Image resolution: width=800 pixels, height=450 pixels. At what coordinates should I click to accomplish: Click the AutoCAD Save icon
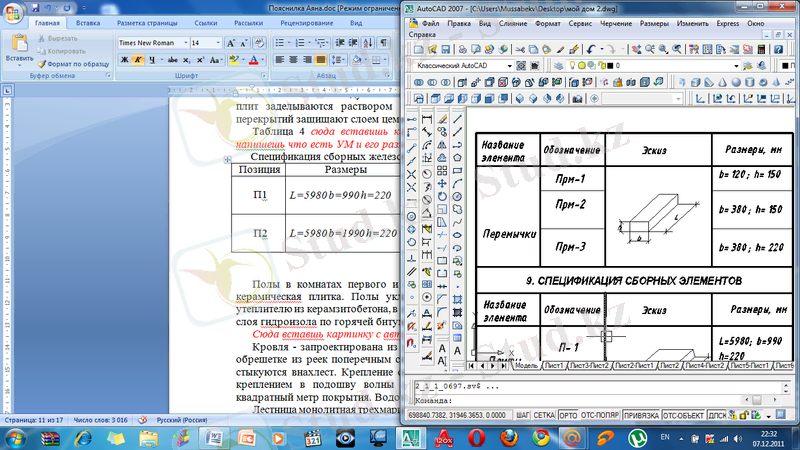pos(446,48)
